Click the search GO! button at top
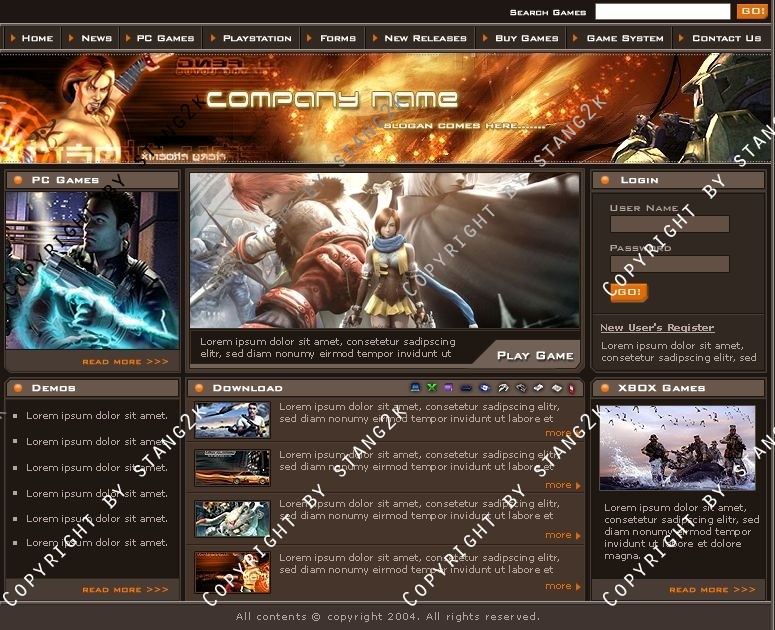 pyautogui.click(x=752, y=11)
